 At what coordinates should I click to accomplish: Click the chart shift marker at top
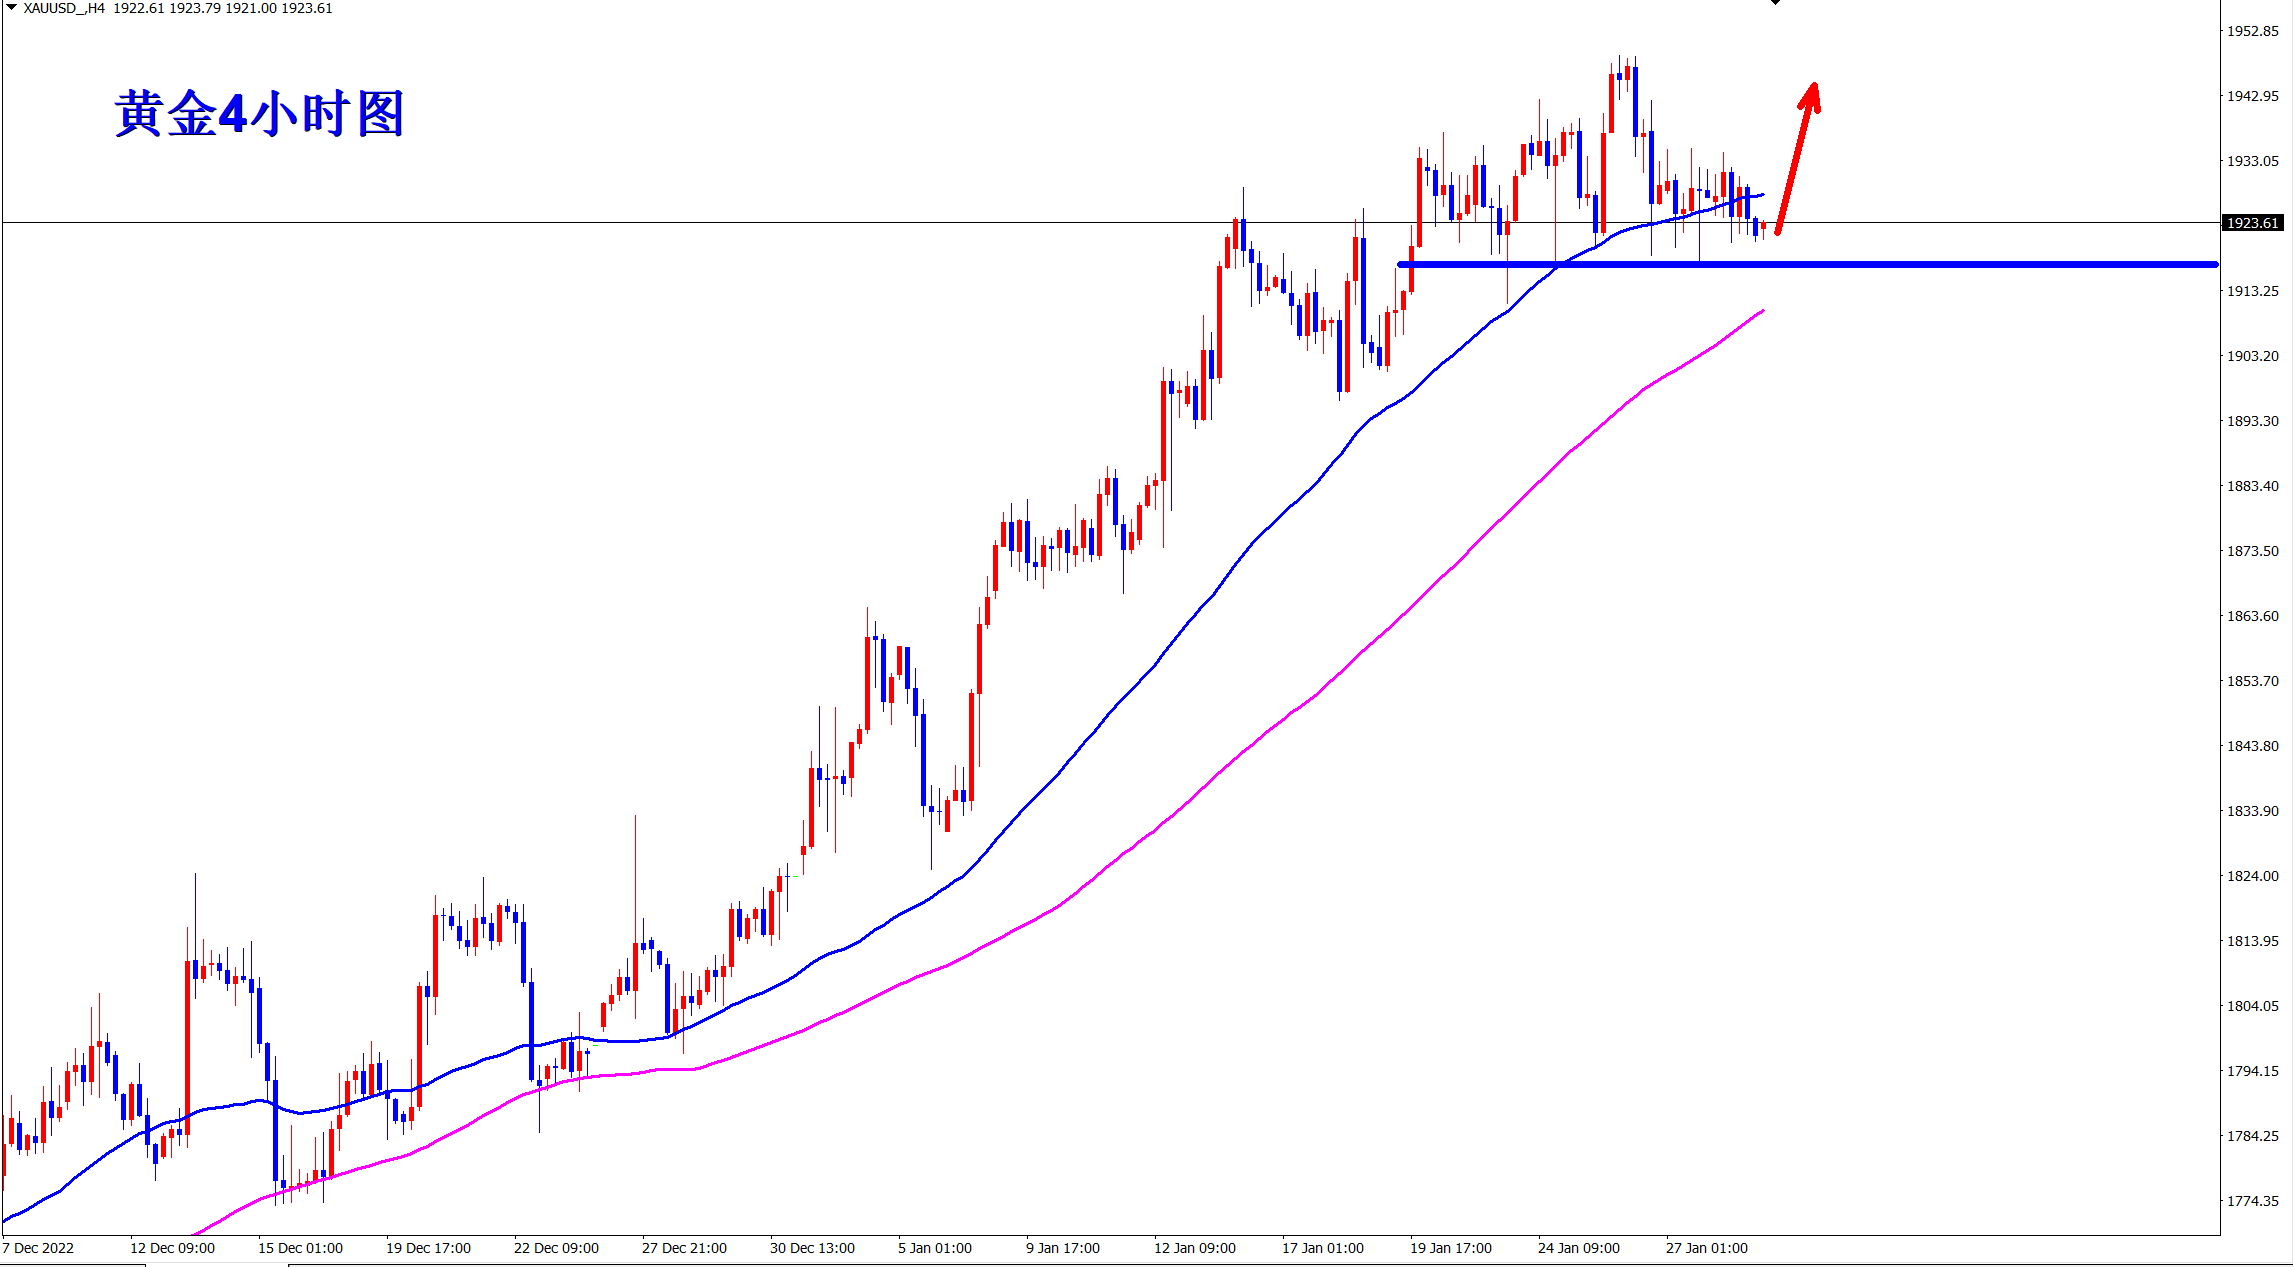pos(1776,3)
